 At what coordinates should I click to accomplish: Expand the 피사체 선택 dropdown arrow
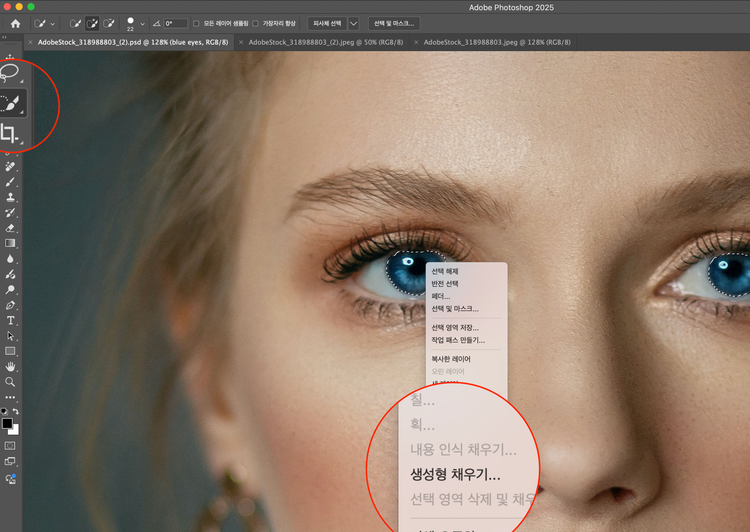[x=354, y=23]
